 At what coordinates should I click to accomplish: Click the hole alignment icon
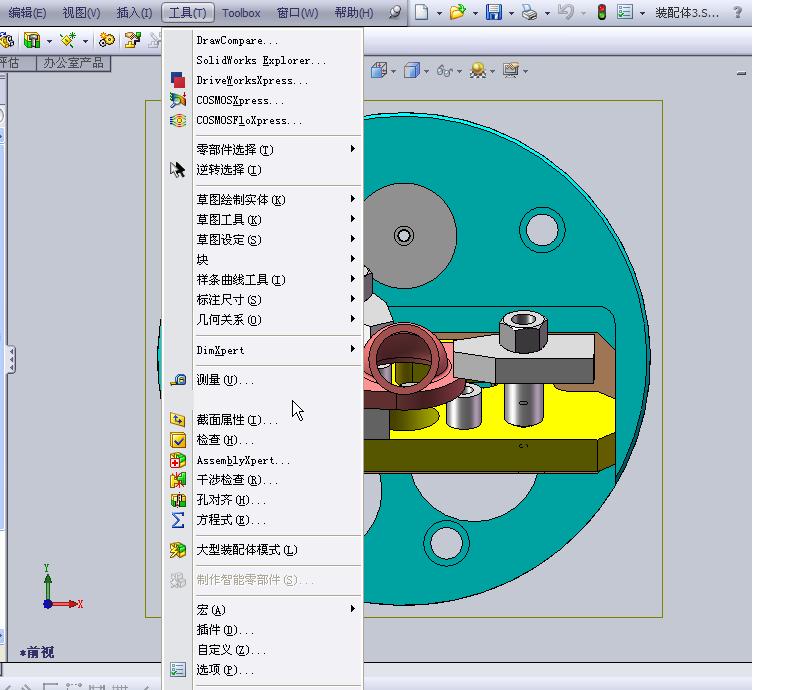(178, 500)
